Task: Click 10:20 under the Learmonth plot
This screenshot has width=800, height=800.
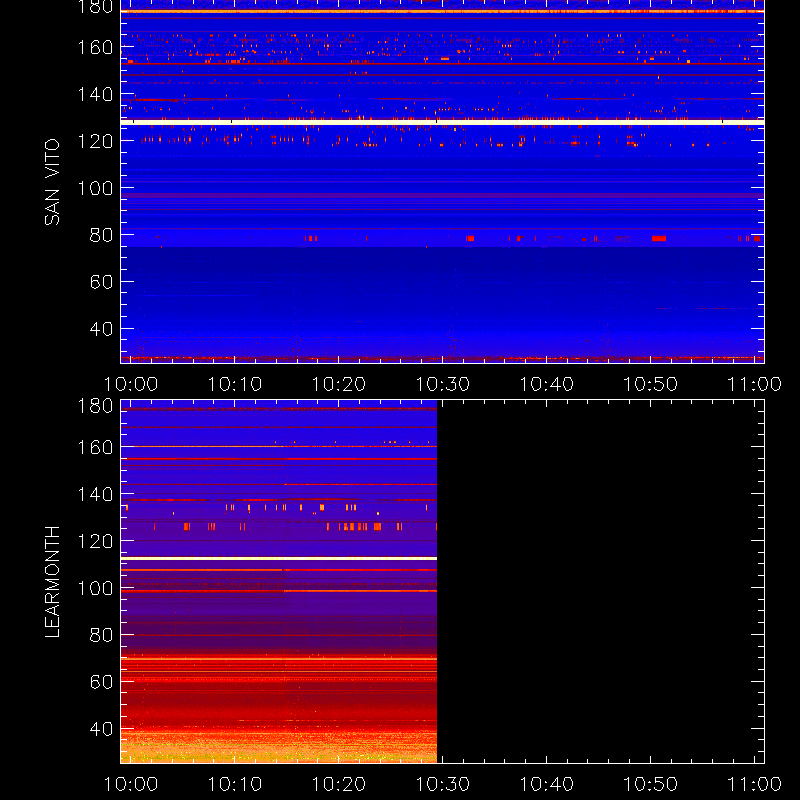Action: 339,784
